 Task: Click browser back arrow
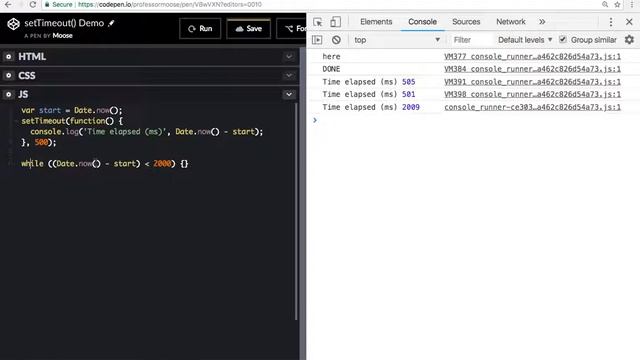[8, 4]
